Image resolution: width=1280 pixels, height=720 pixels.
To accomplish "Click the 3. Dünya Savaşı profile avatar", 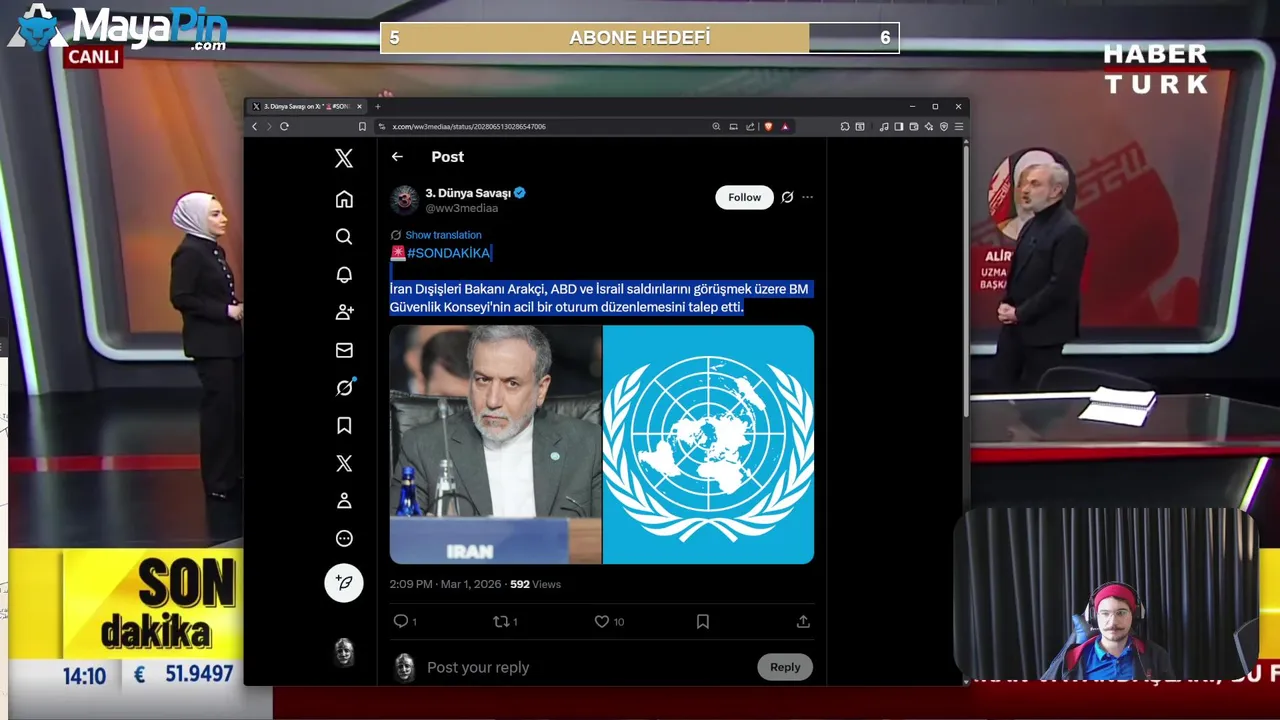I will coord(404,199).
